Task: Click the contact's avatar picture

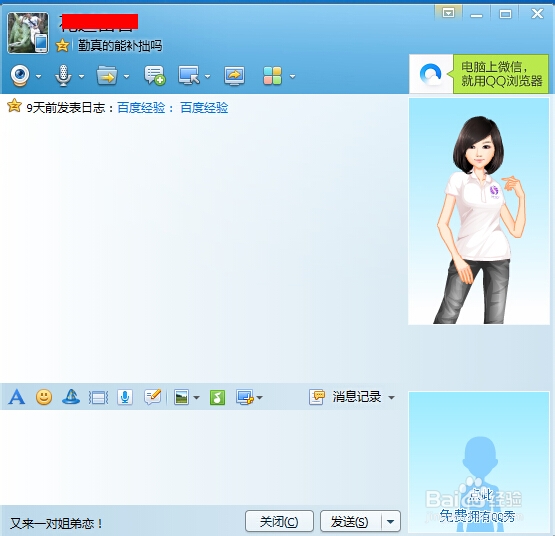Action: pos(28,33)
